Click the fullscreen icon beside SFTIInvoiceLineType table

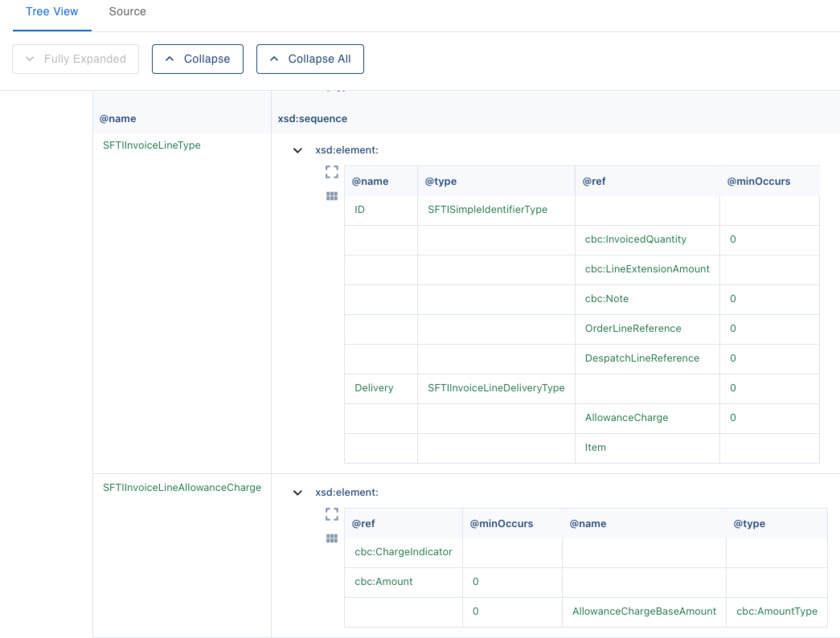pos(332,172)
